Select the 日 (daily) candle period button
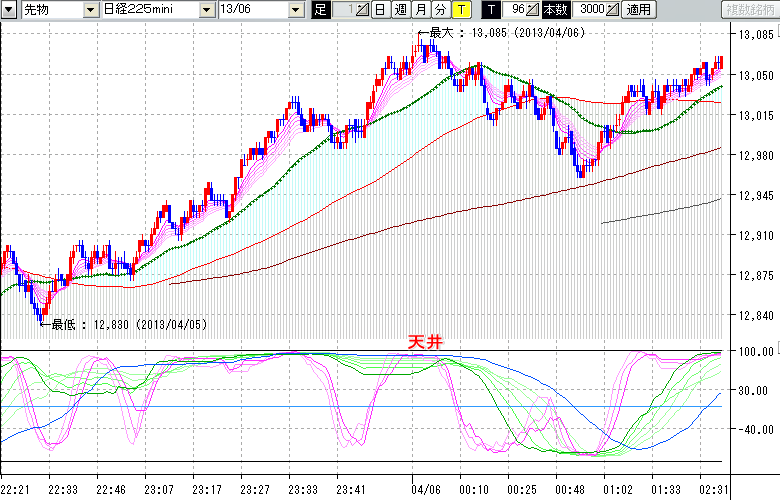This screenshot has height=500, width=780. click(381, 10)
